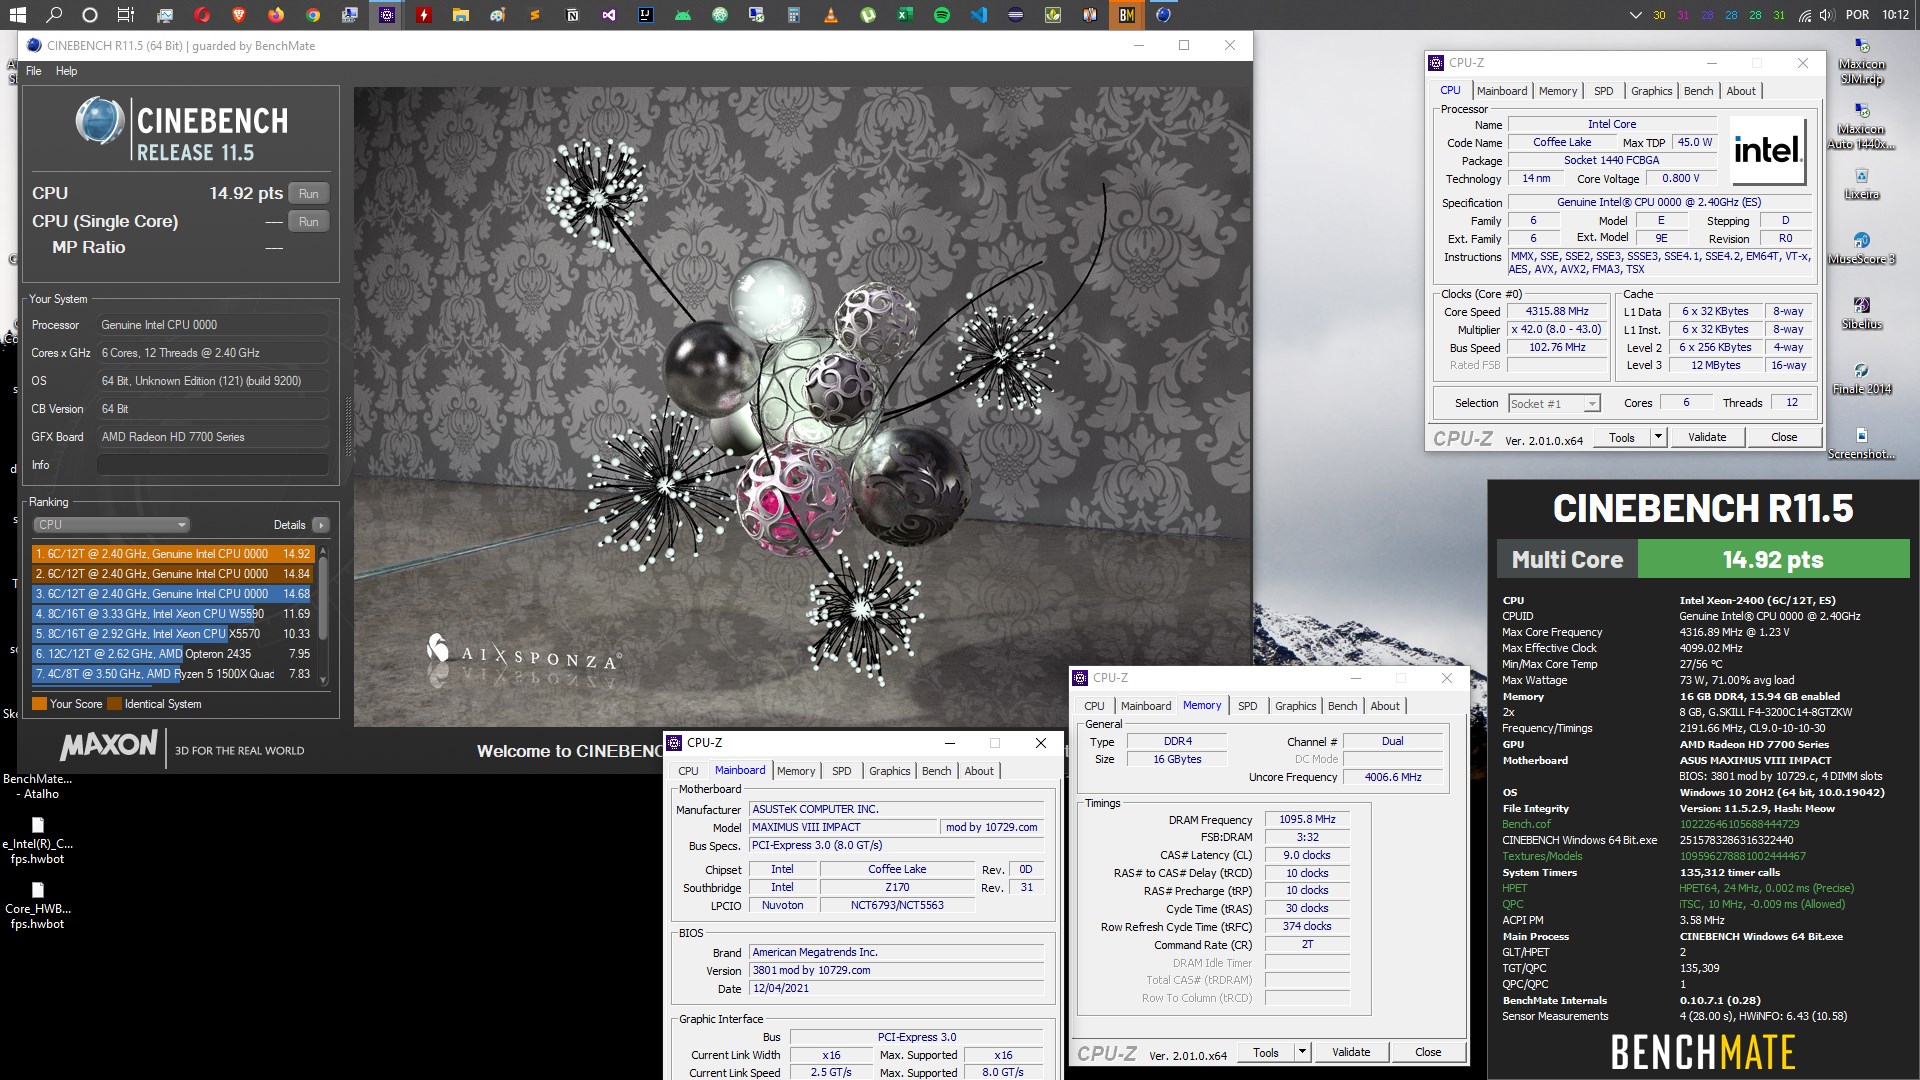The image size is (1920, 1080).
Task: Select ranking row 7 Ryzen 5 1500X
Action: pos(172,674)
